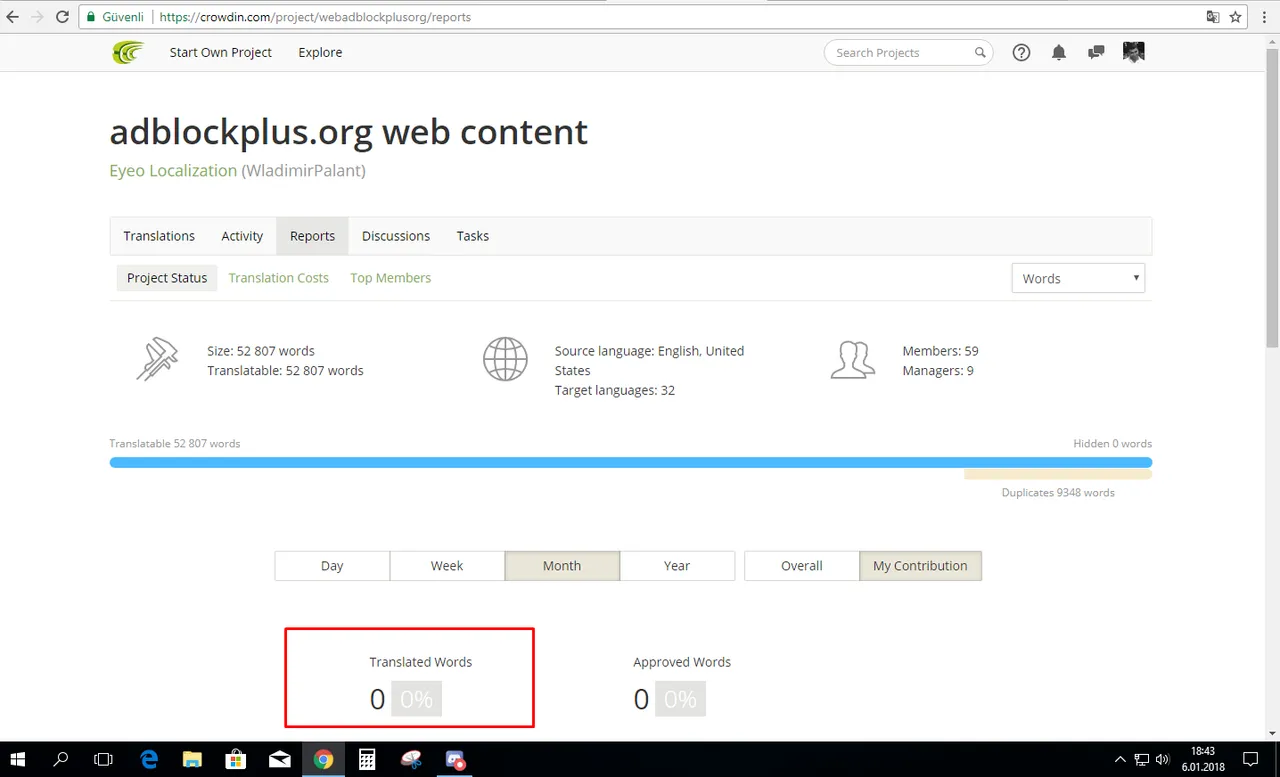Open the screen recorder taskbar app
Screen dimensions: 1280x777
(455, 759)
